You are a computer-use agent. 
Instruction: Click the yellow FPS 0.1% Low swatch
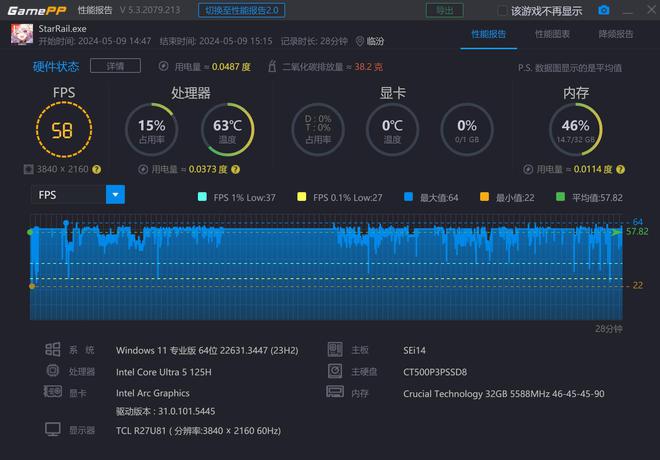301,197
